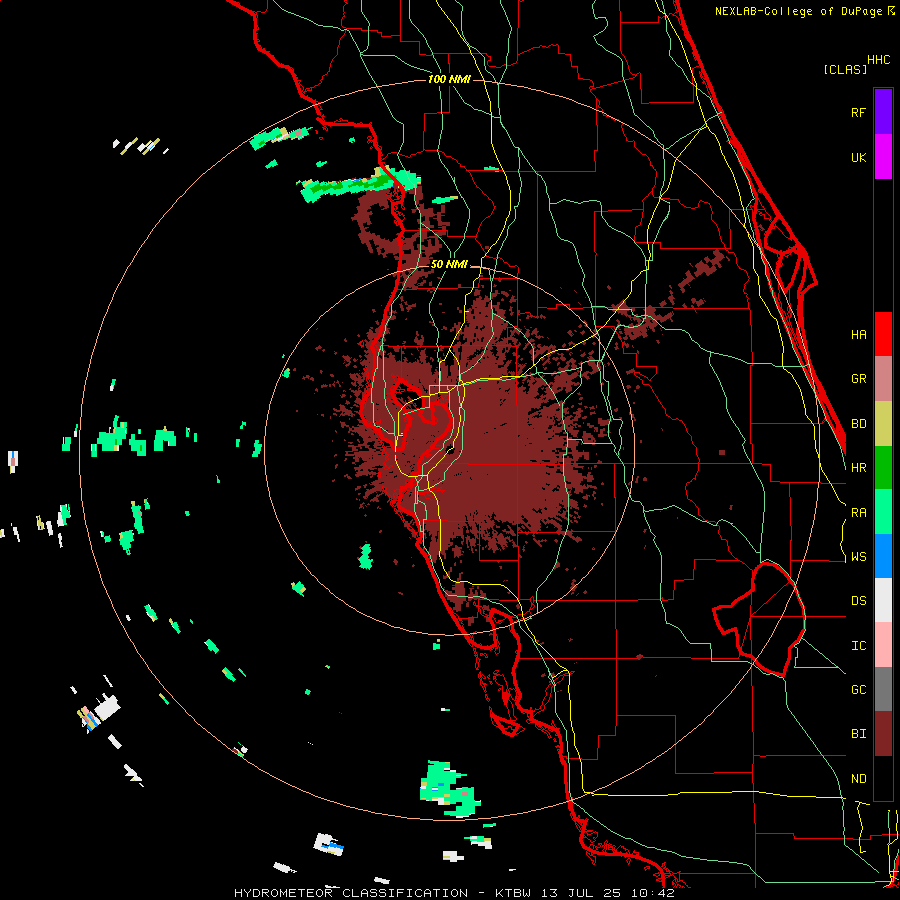Click the 'RA' legend label text
This screenshot has width=900, height=900.
(x=858, y=513)
